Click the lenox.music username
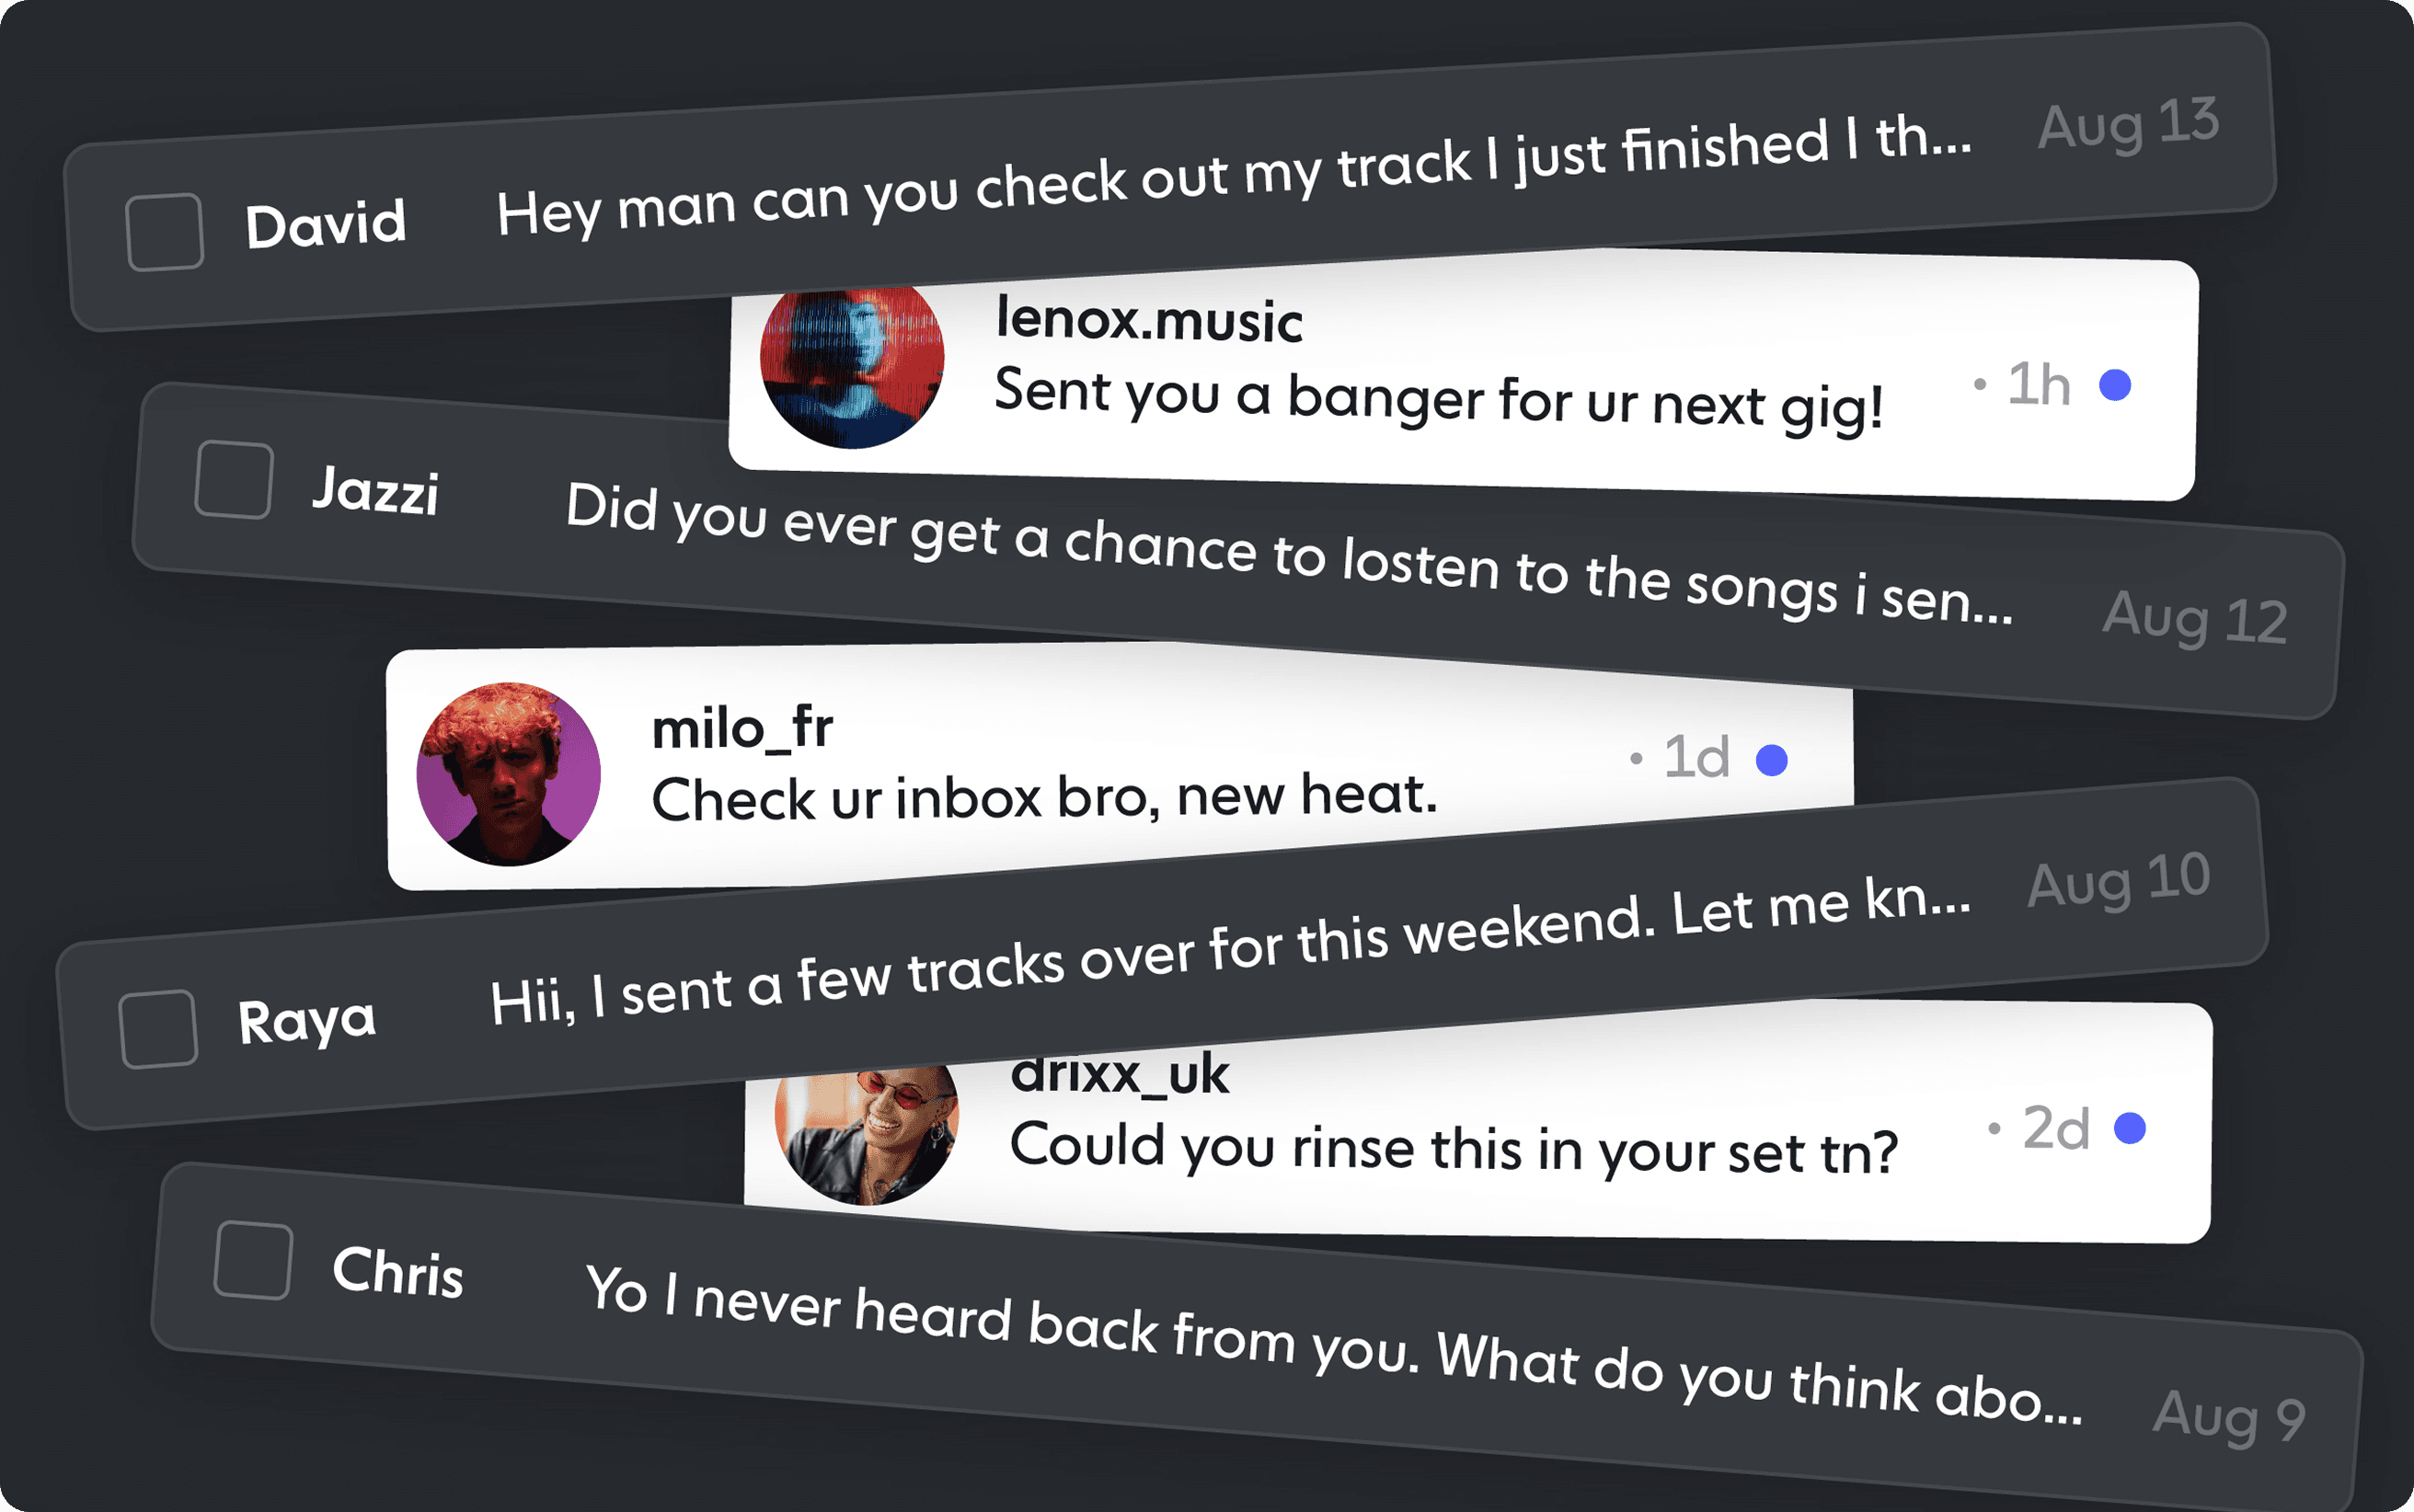2414x1512 pixels. click(x=1149, y=321)
